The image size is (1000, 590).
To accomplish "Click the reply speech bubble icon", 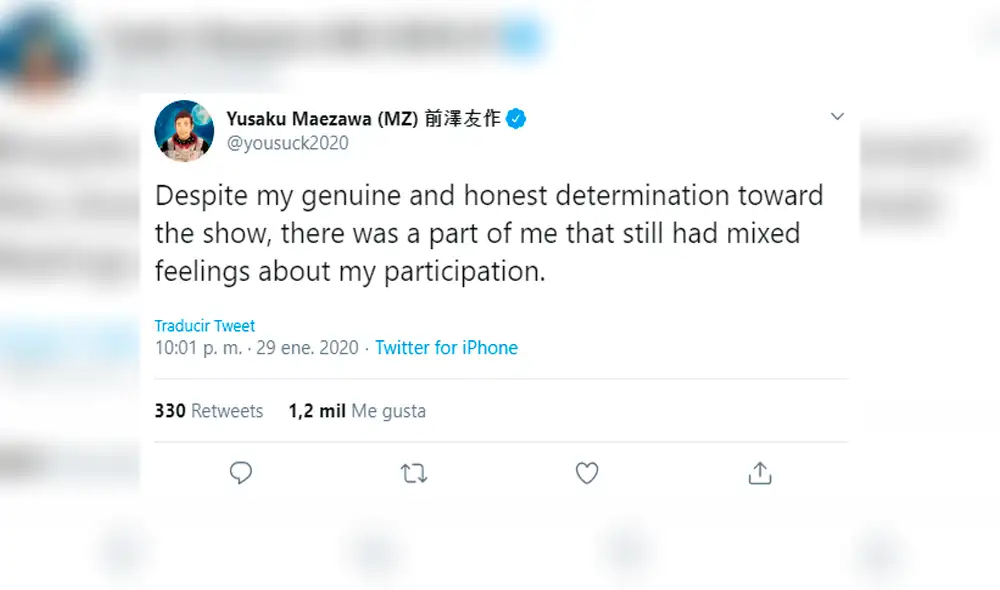I will click(x=241, y=472).
